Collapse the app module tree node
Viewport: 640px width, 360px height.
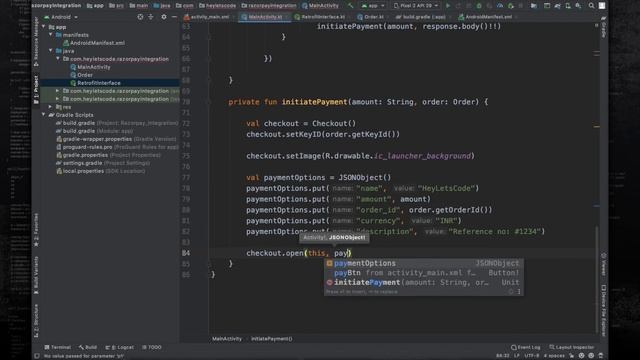tap(44, 27)
